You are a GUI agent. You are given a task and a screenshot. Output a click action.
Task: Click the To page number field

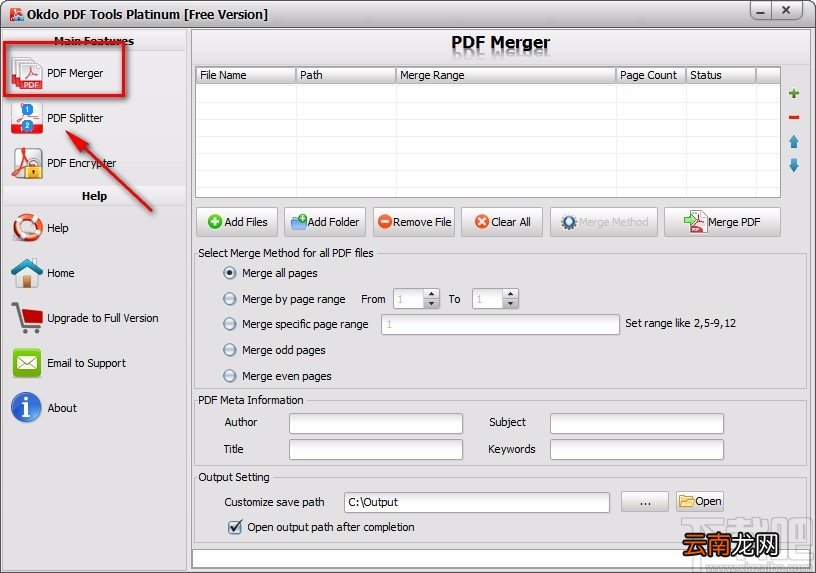pyautogui.click(x=488, y=299)
